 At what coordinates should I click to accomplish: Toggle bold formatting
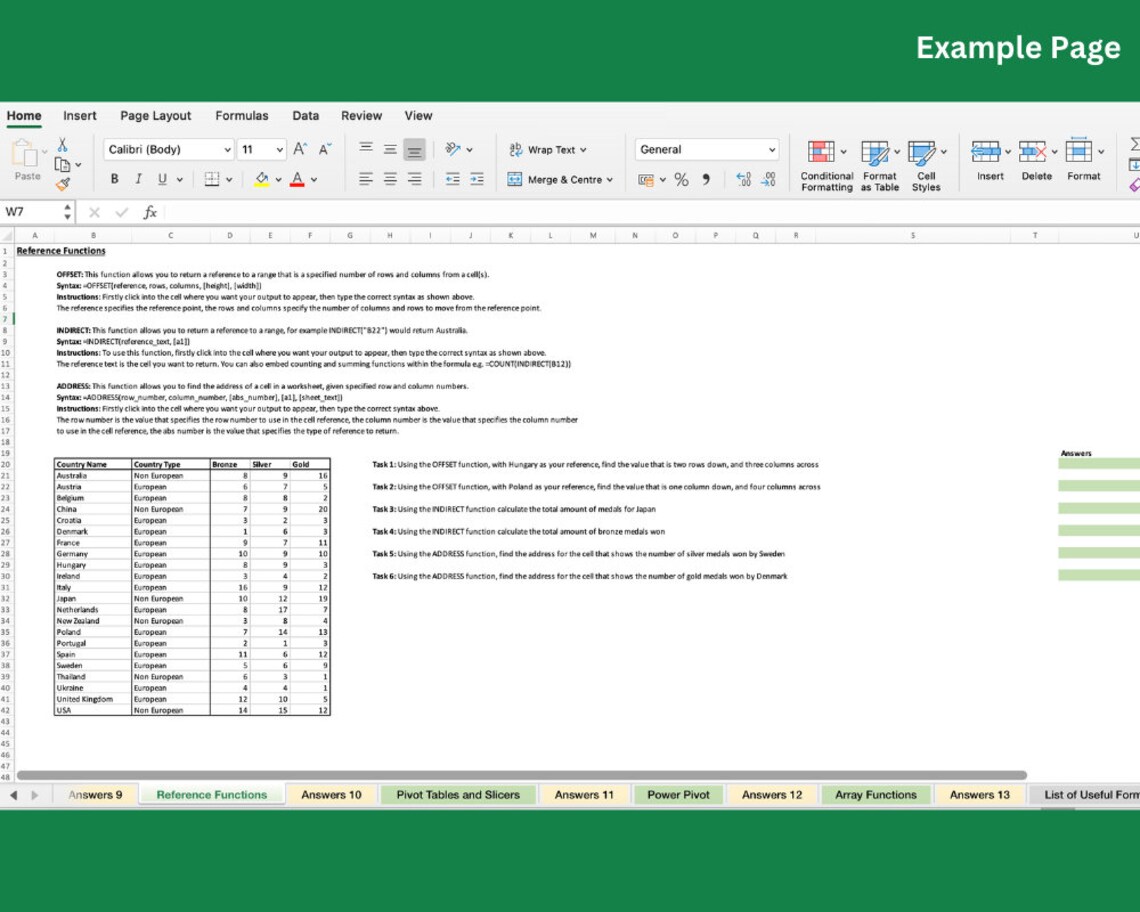114,177
